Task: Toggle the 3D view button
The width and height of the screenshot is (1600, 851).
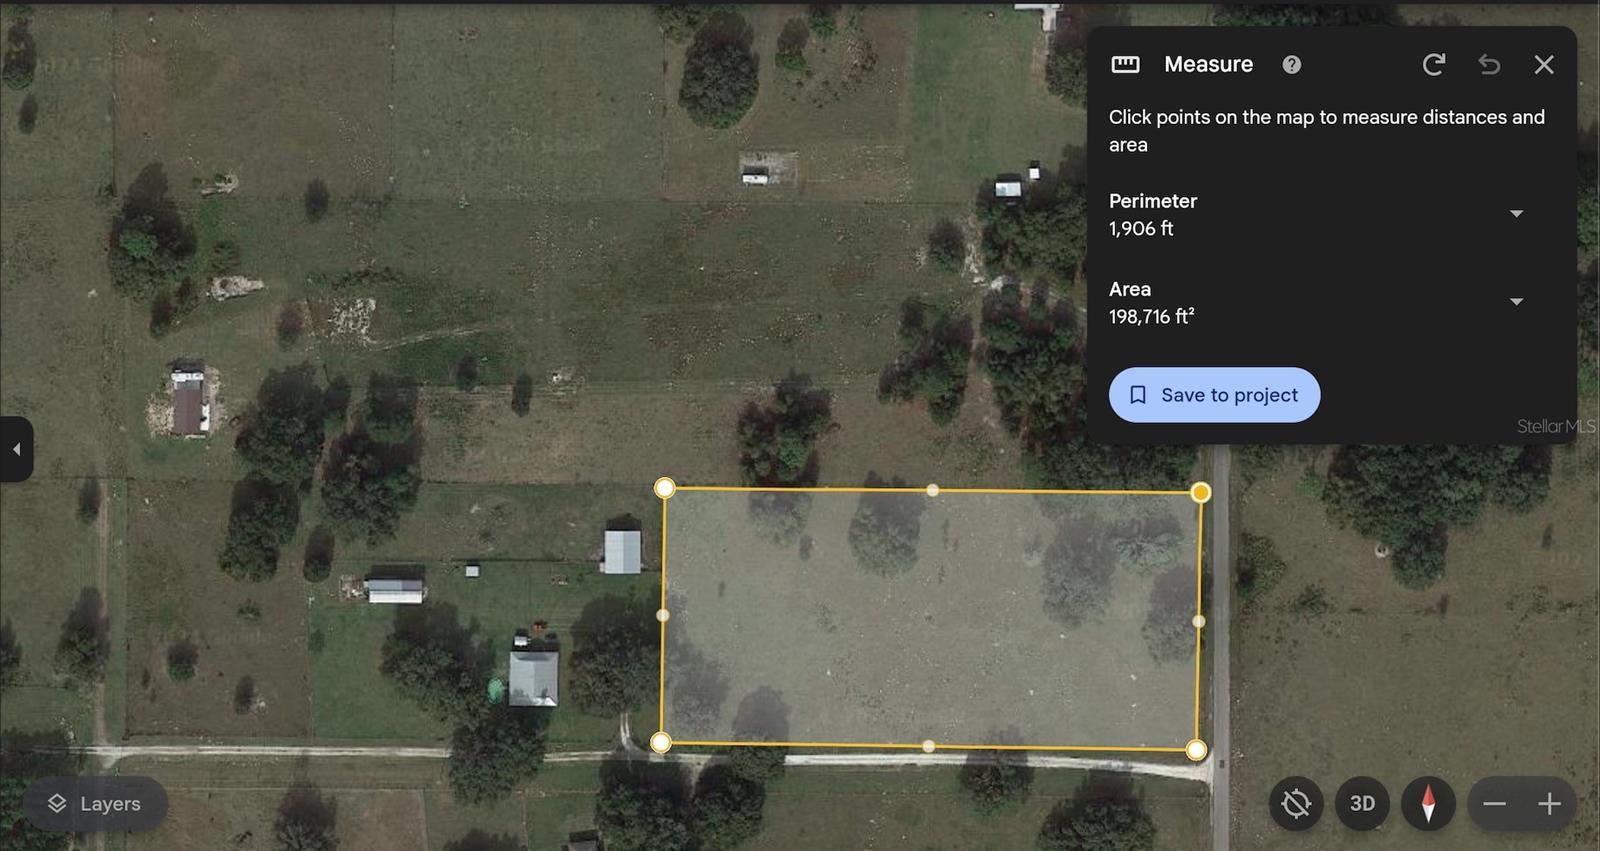Action: tap(1362, 804)
